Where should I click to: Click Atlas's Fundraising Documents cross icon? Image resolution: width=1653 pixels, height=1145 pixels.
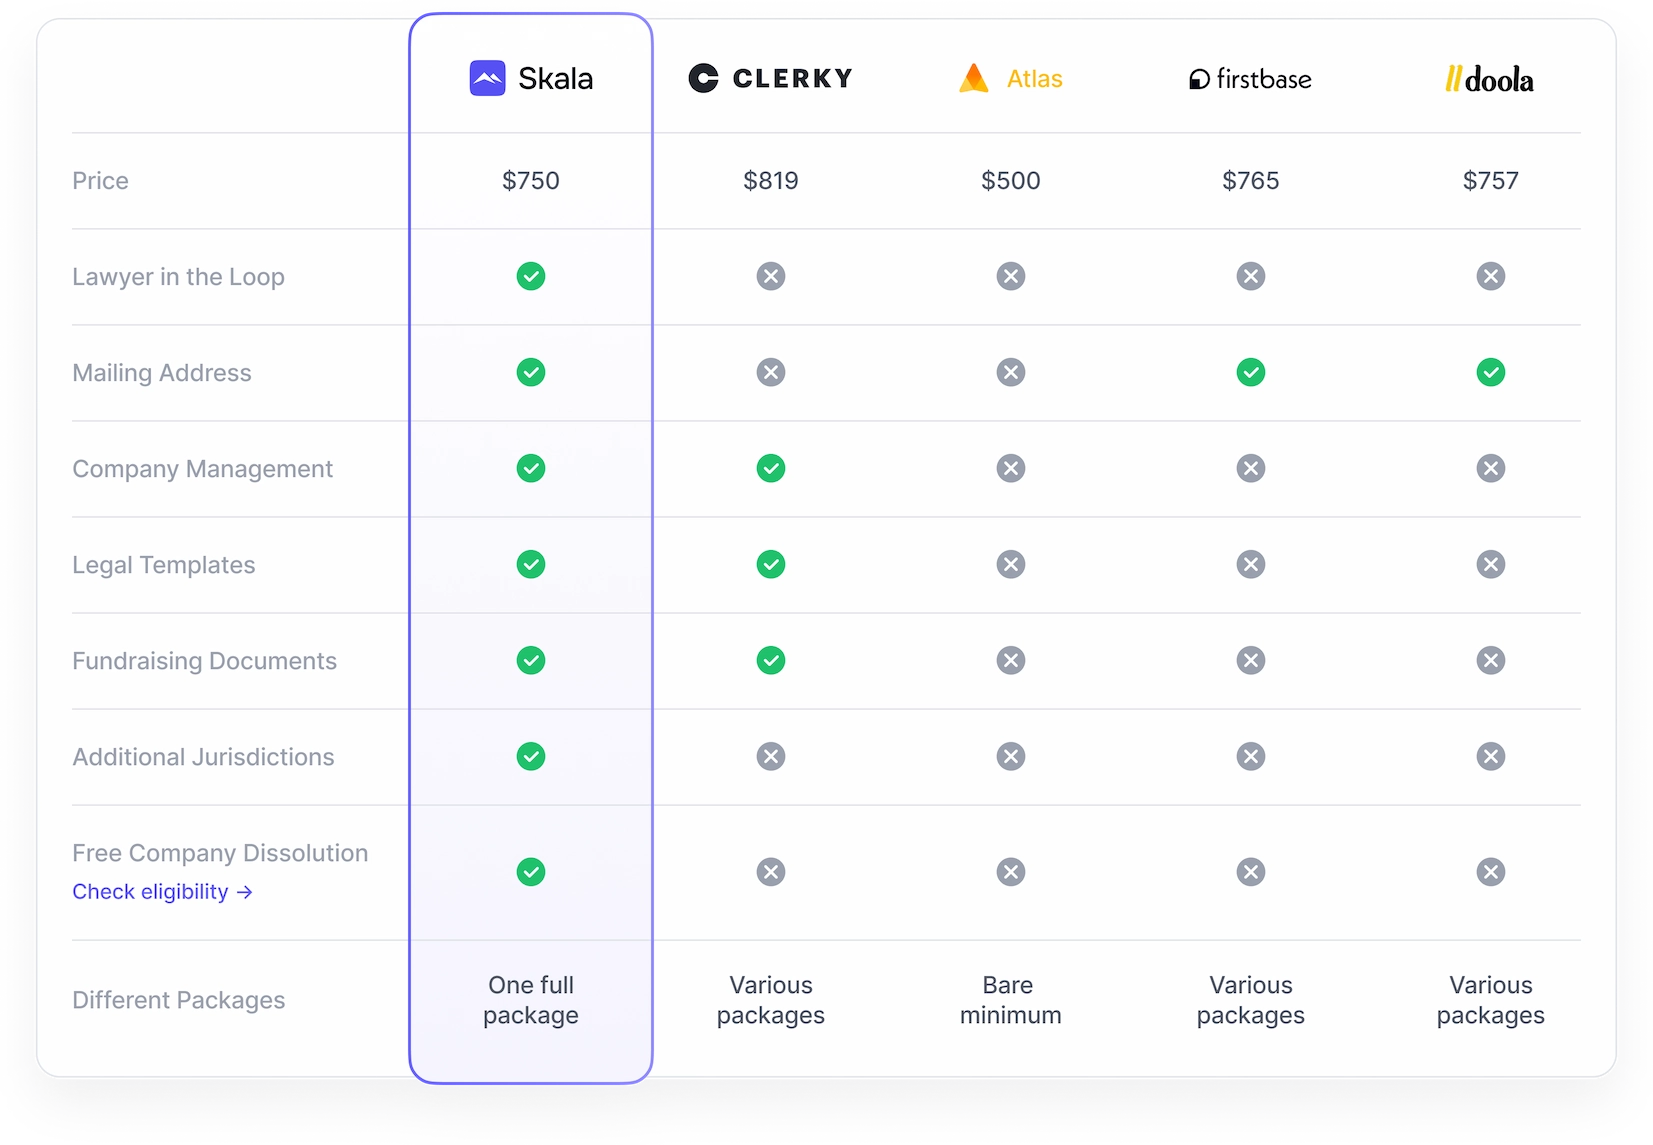(x=1011, y=660)
